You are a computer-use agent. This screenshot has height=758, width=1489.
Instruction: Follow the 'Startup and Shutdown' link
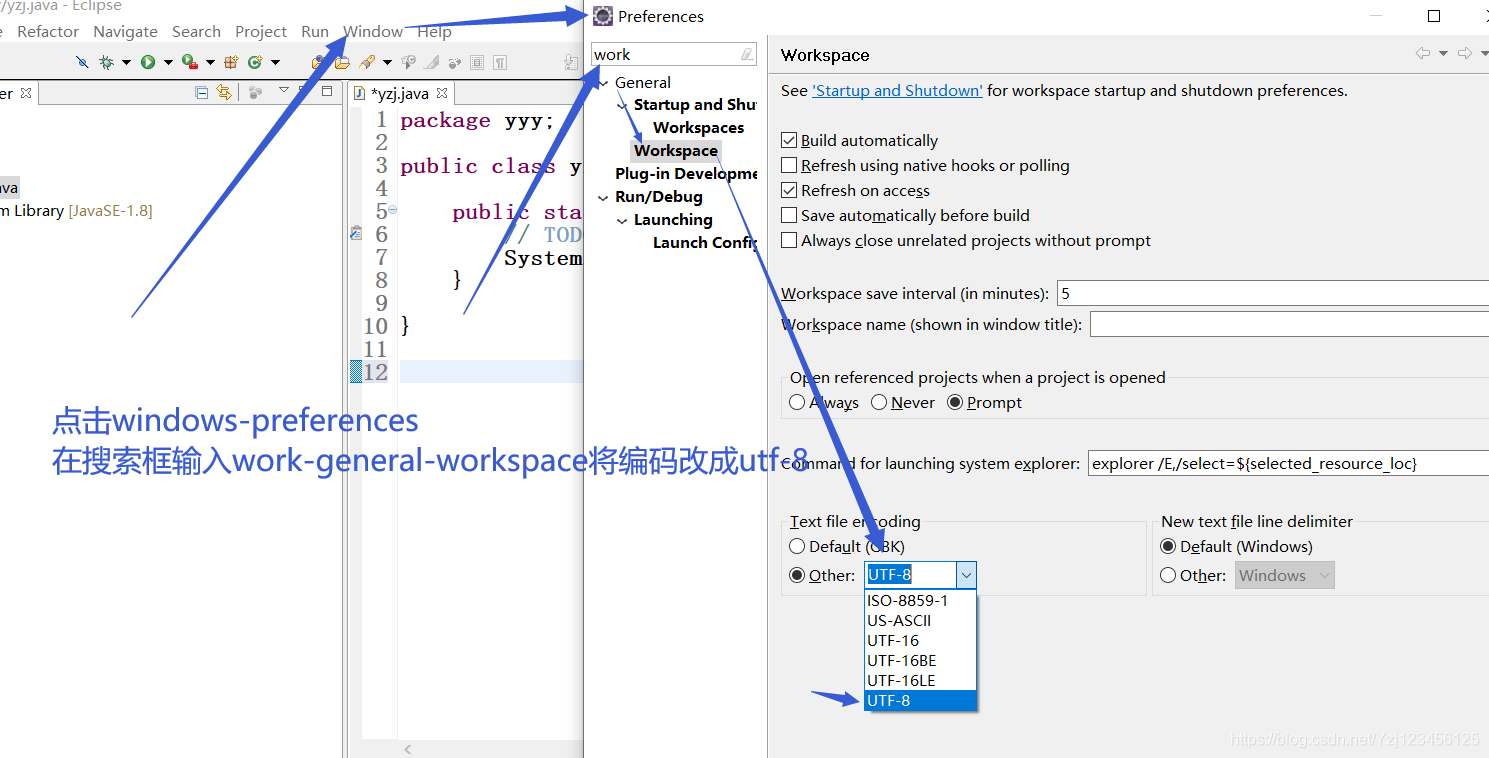[897, 90]
